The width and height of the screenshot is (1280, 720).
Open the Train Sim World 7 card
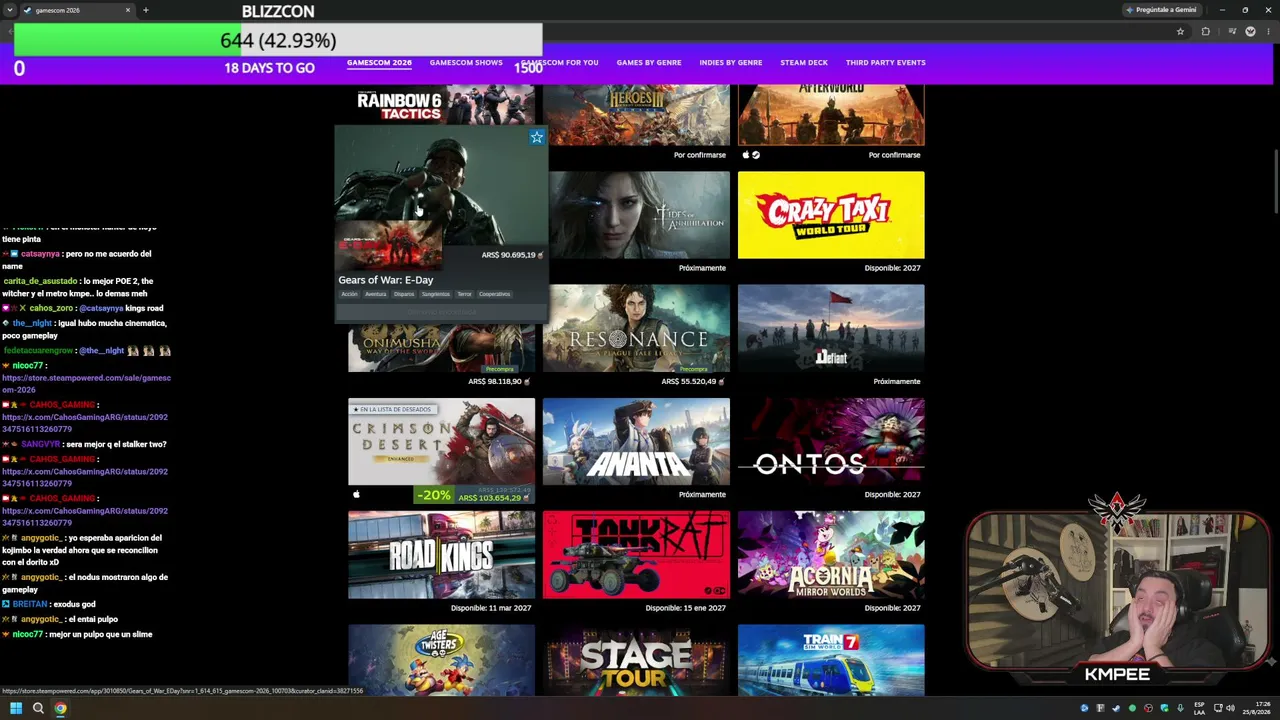pos(831,660)
